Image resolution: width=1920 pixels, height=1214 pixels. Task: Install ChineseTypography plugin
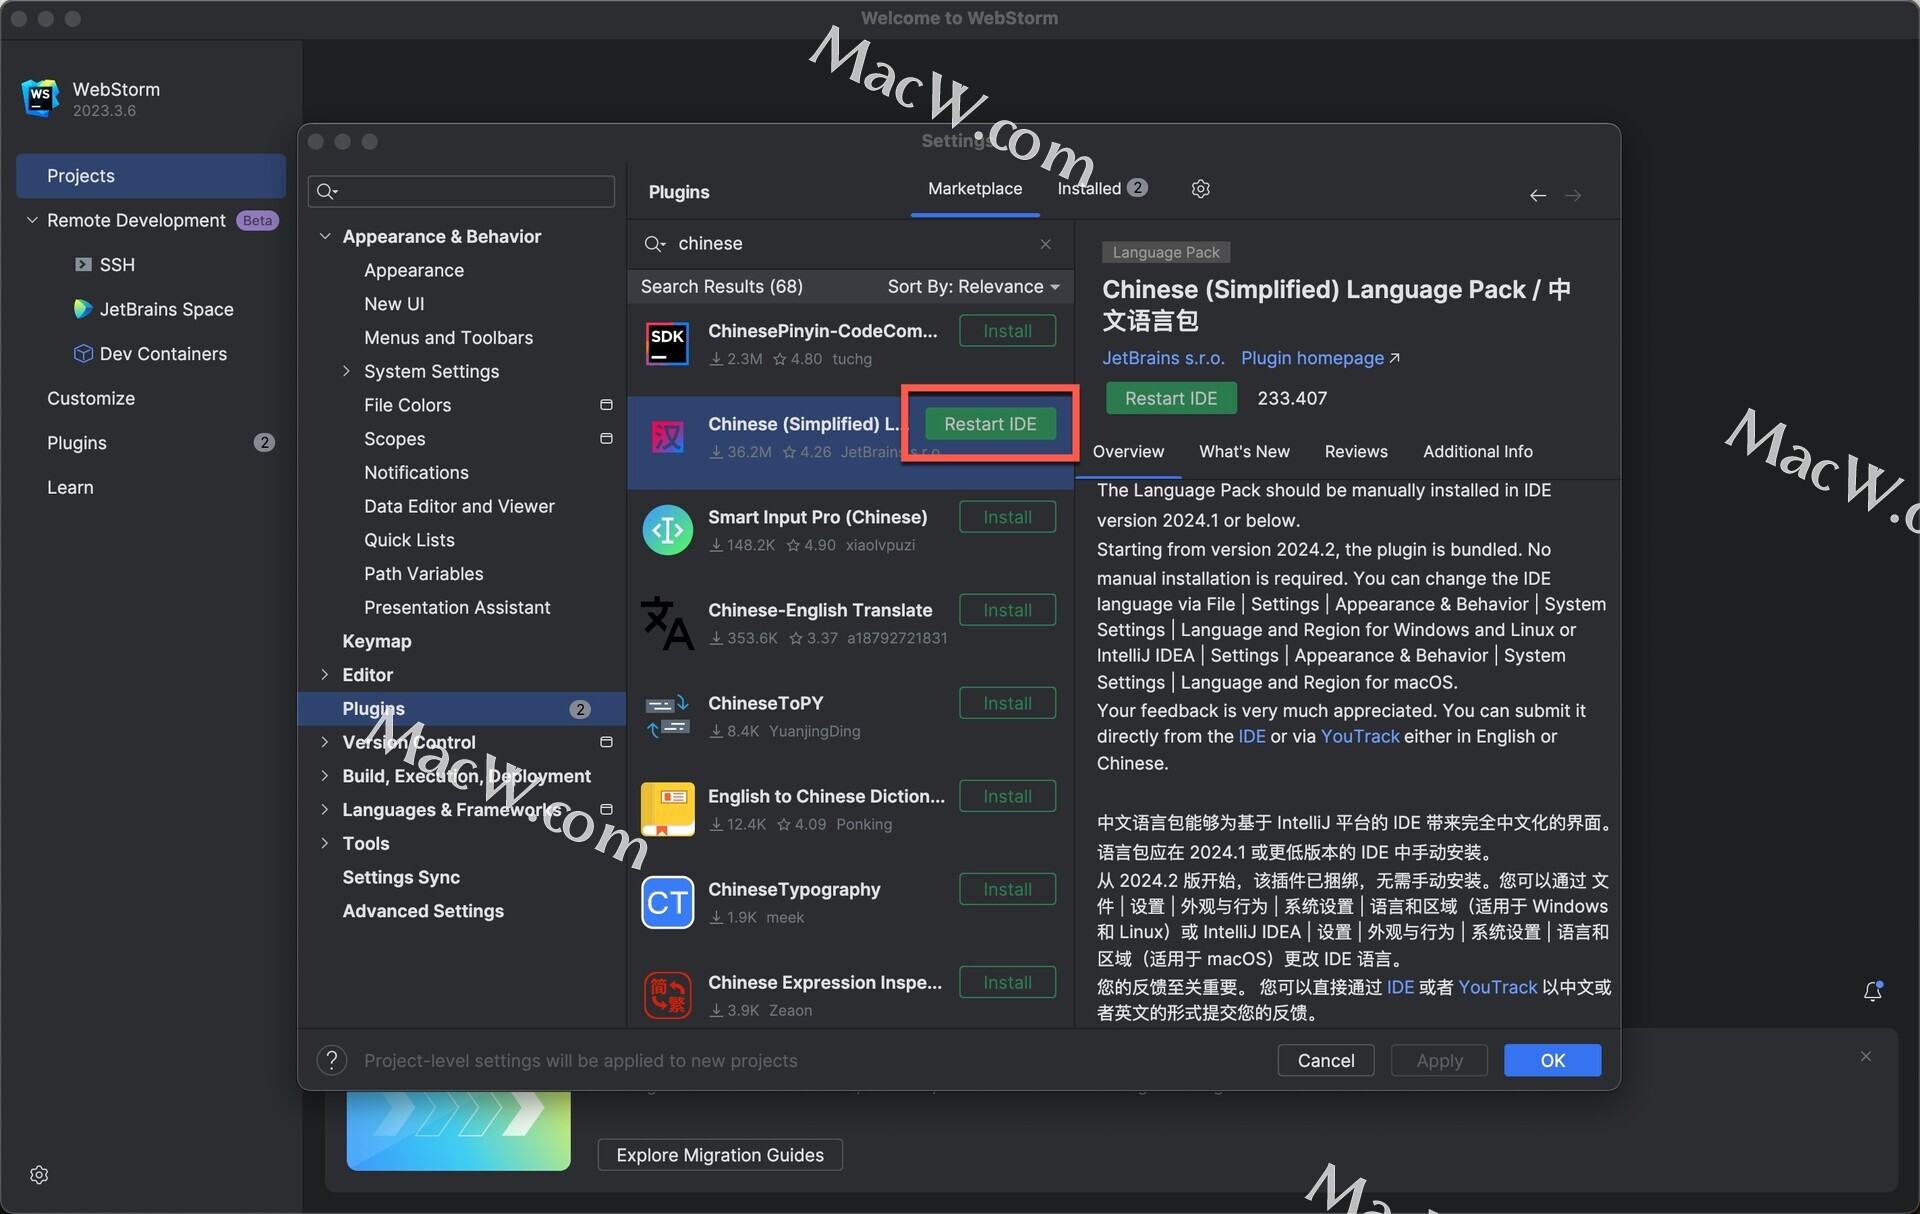click(1007, 889)
